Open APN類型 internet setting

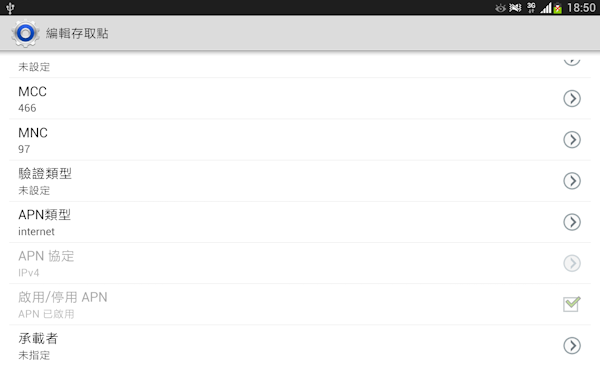300,222
